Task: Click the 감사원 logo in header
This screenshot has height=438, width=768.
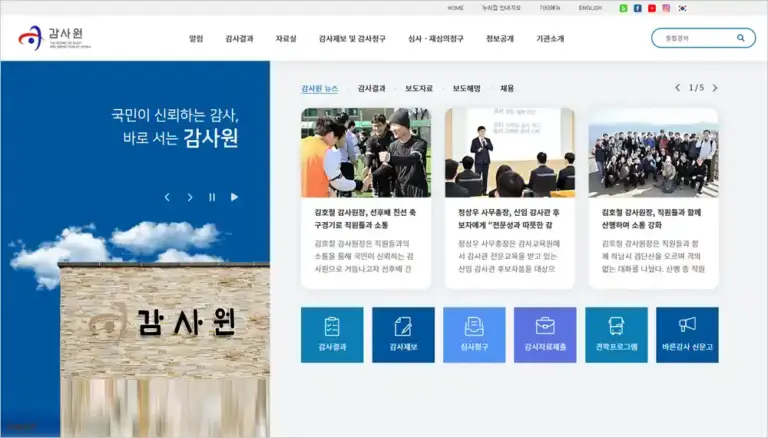Action: tap(54, 38)
